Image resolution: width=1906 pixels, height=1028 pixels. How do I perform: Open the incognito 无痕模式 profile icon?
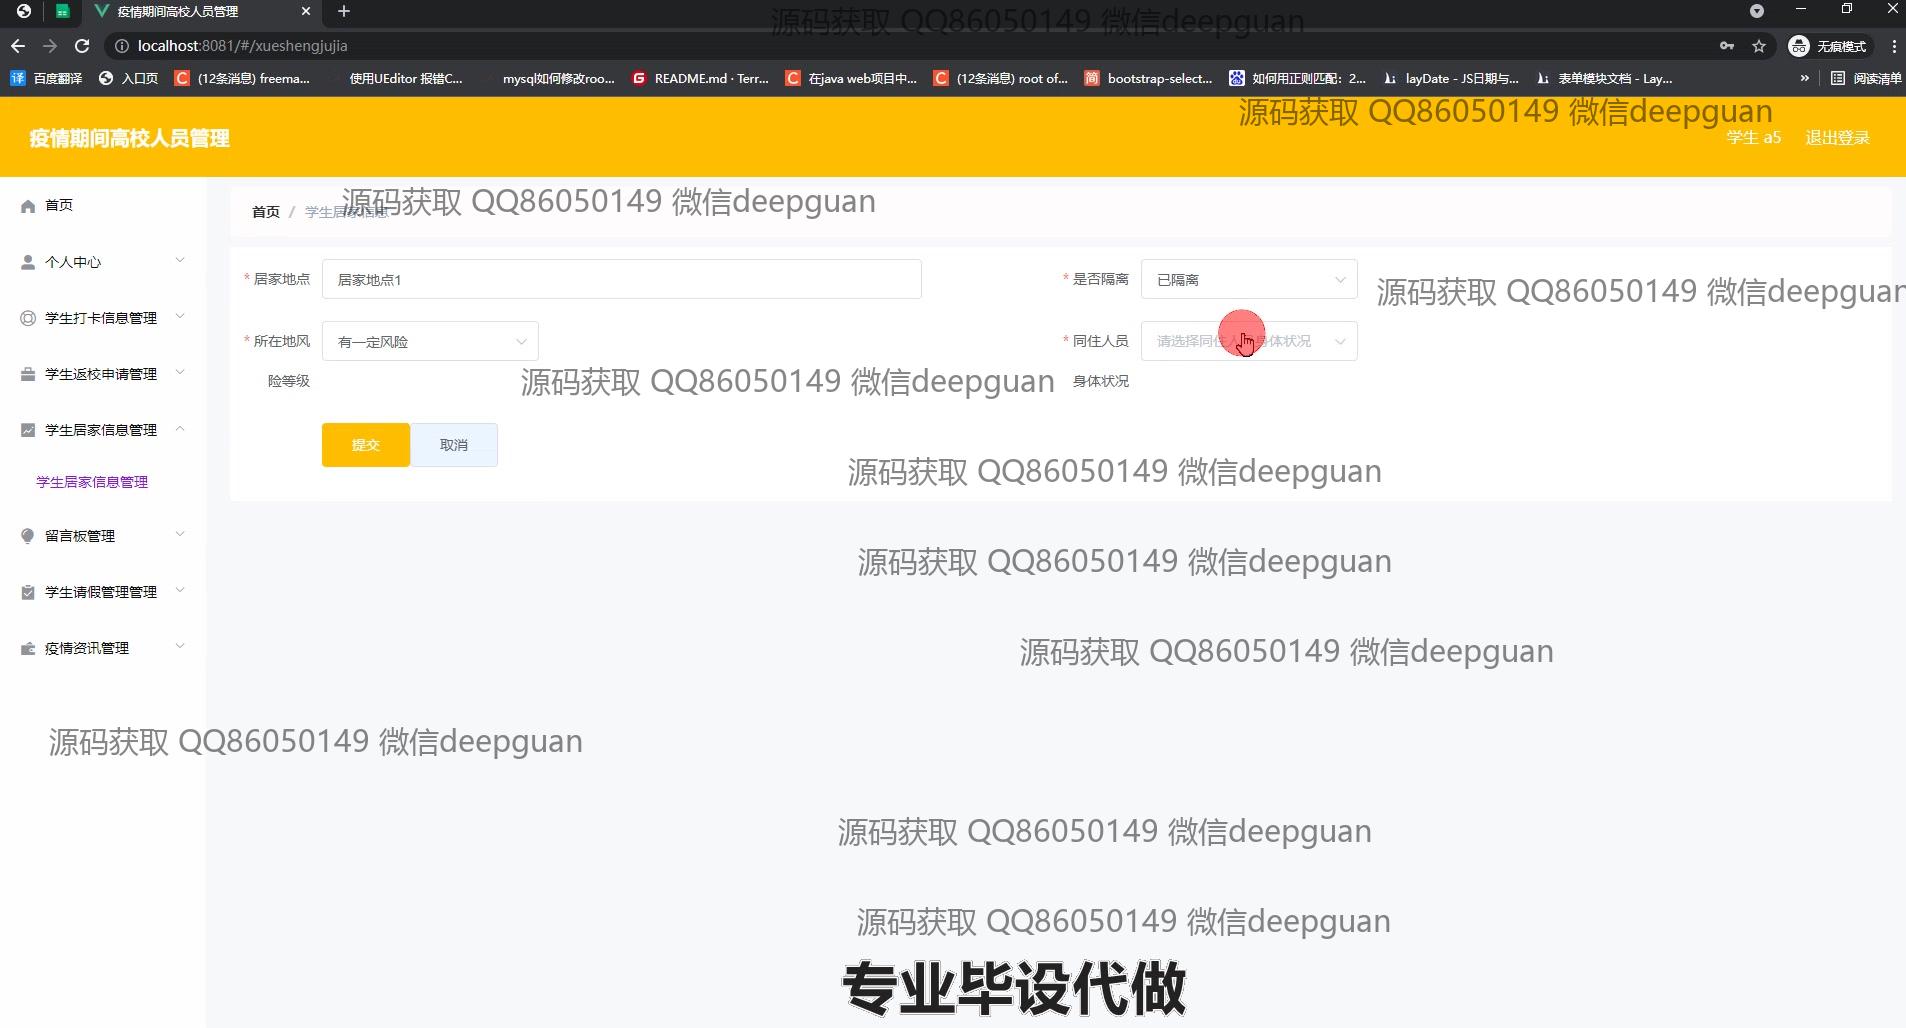(1828, 46)
